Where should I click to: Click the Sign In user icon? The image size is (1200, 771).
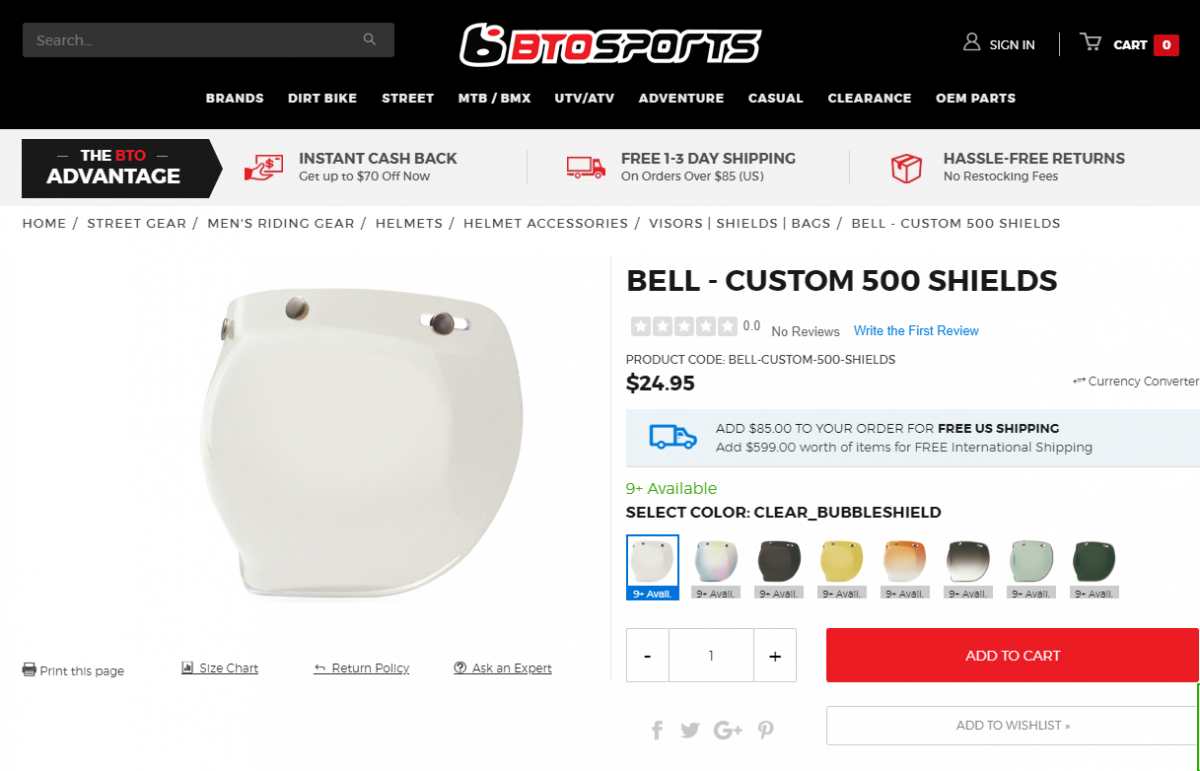[971, 42]
